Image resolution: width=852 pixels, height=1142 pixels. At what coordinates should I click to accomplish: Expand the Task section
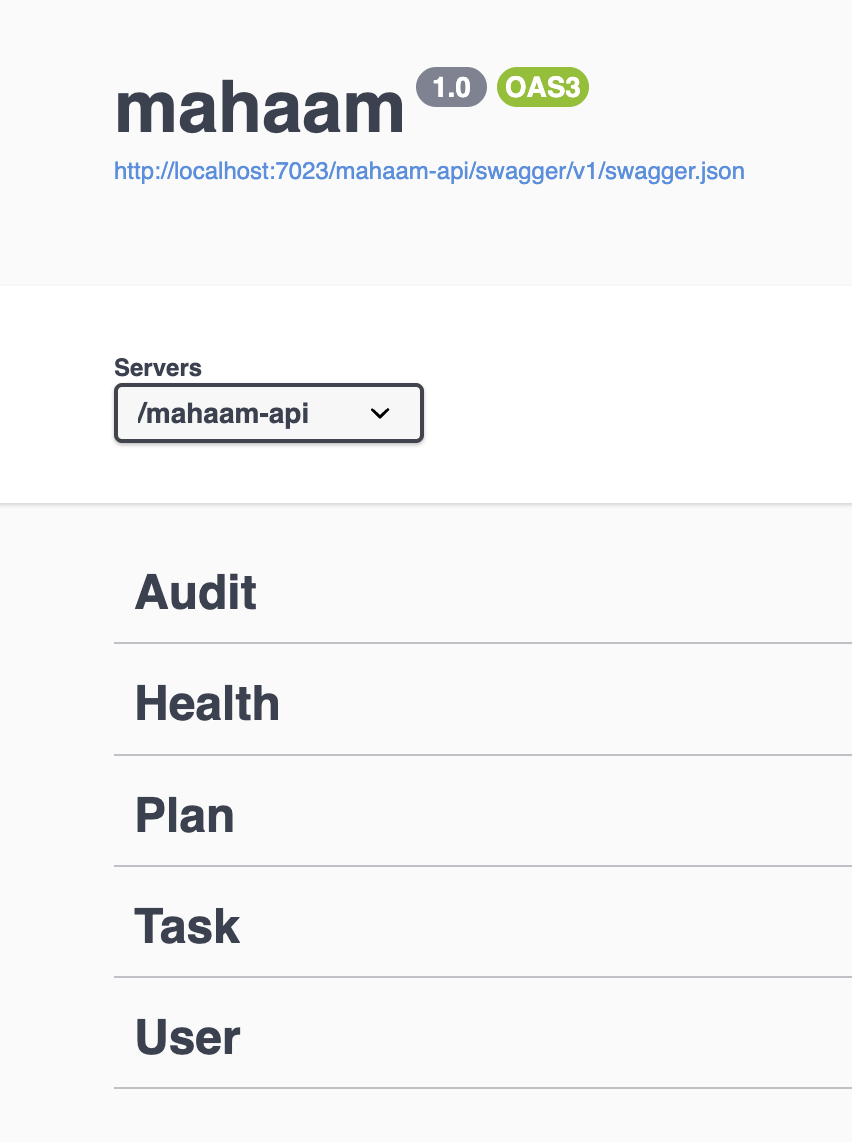(x=188, y=926)
